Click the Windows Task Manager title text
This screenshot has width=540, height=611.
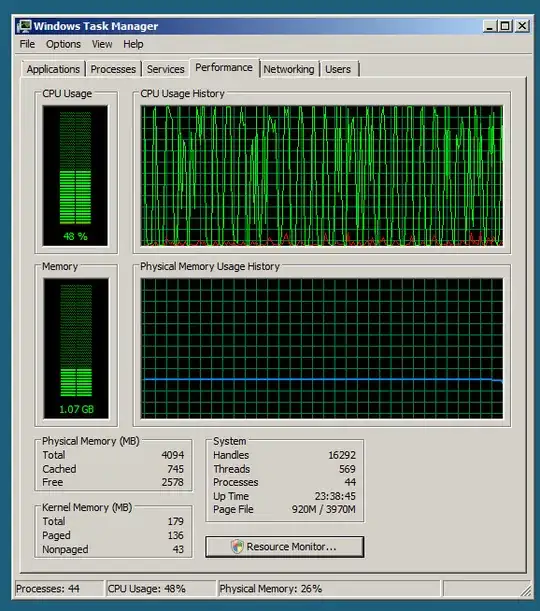click(x=96, y=26)
